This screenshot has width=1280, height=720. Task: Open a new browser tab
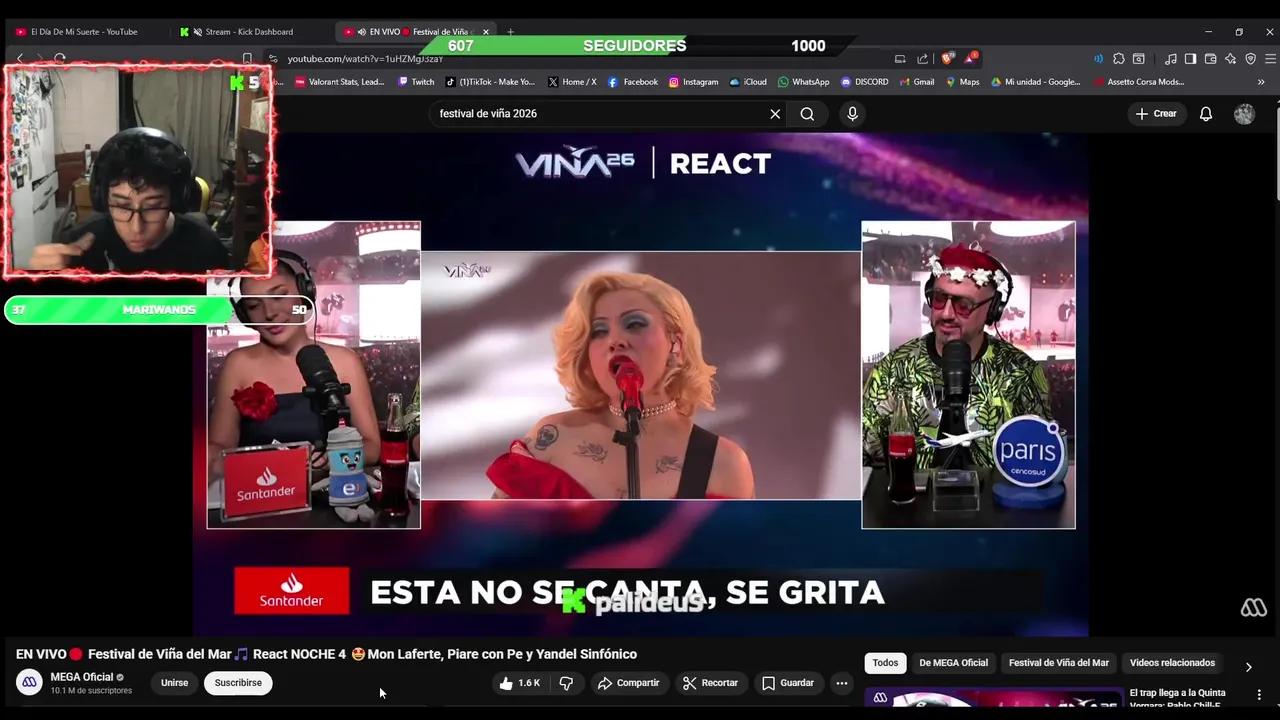coord(510,32)
